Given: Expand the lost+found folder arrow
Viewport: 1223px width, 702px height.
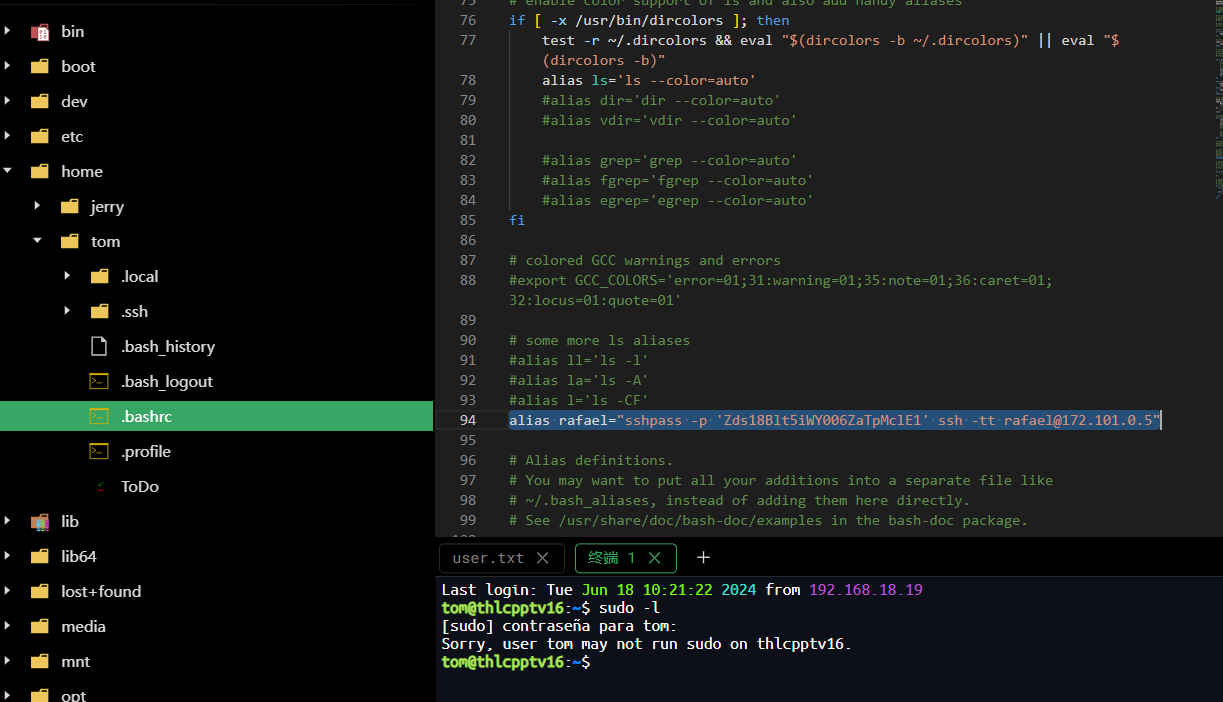Looking at the screenshot, I should pyautogui.click(x=8, y=592).
